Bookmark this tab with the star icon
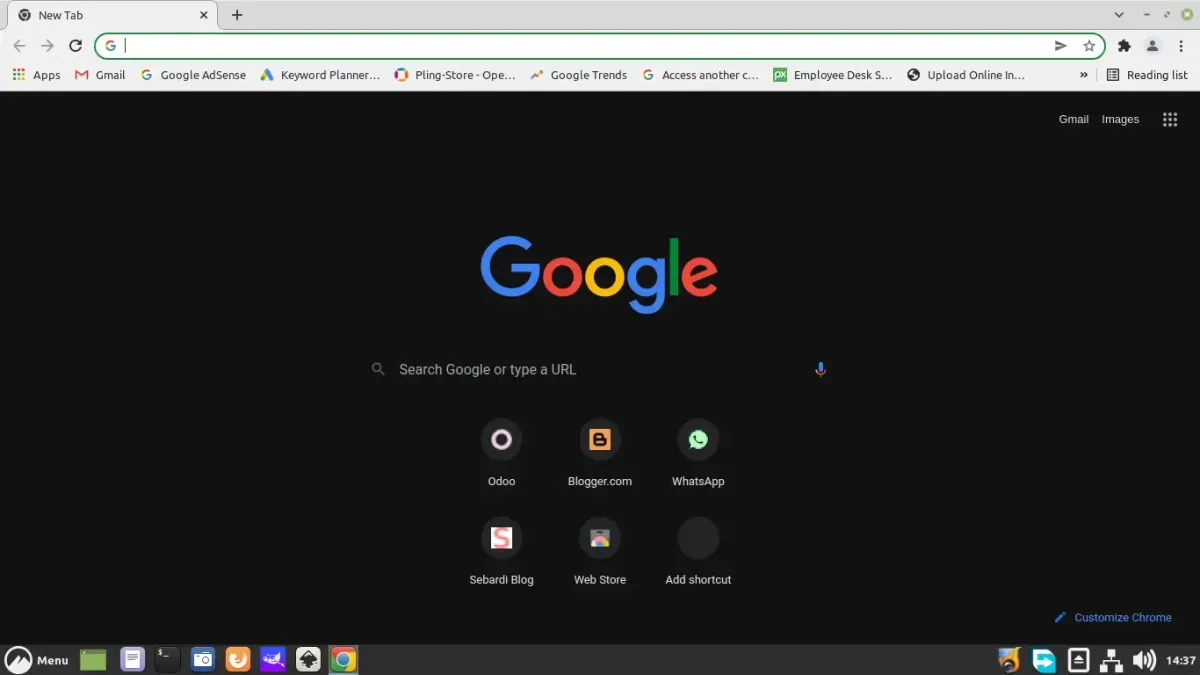The height and width of the screenshot is (675, 1200). click(x=1089, y=46)
